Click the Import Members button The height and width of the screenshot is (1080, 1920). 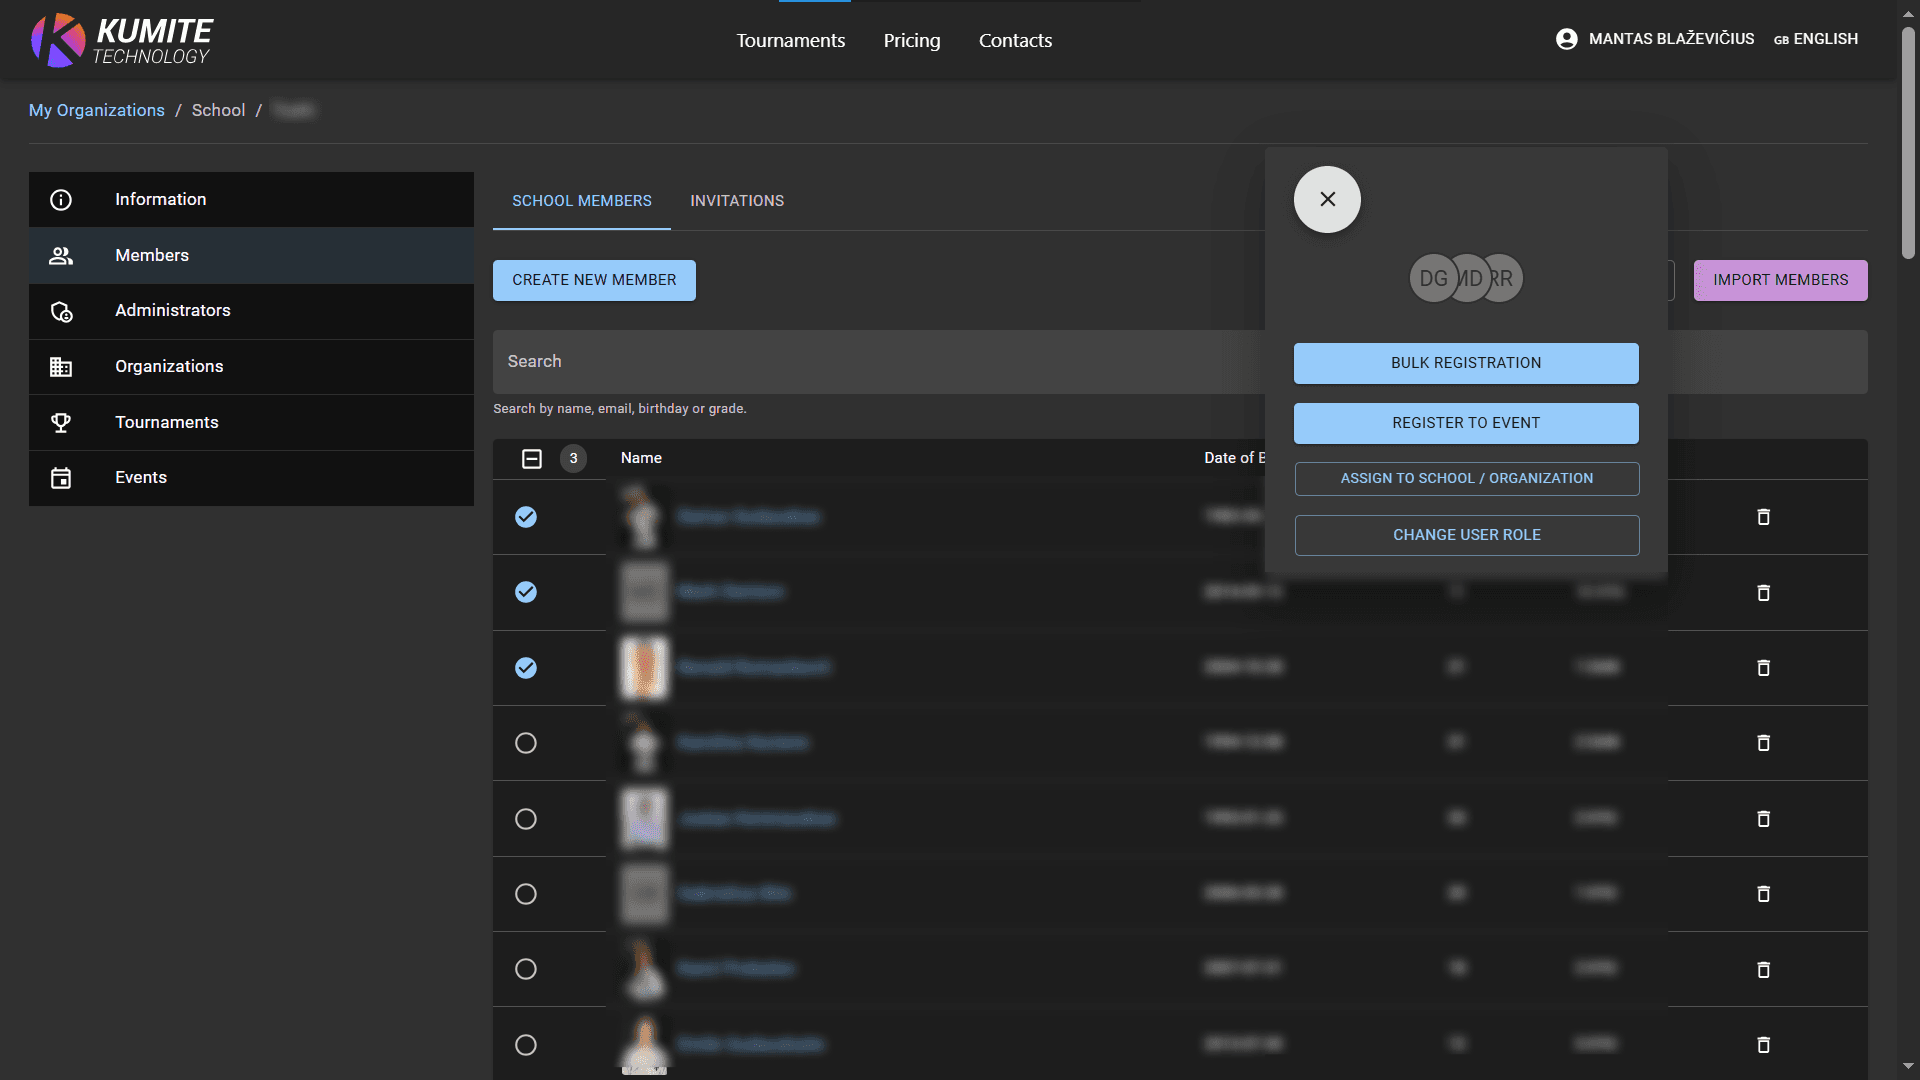point(1780,280)
